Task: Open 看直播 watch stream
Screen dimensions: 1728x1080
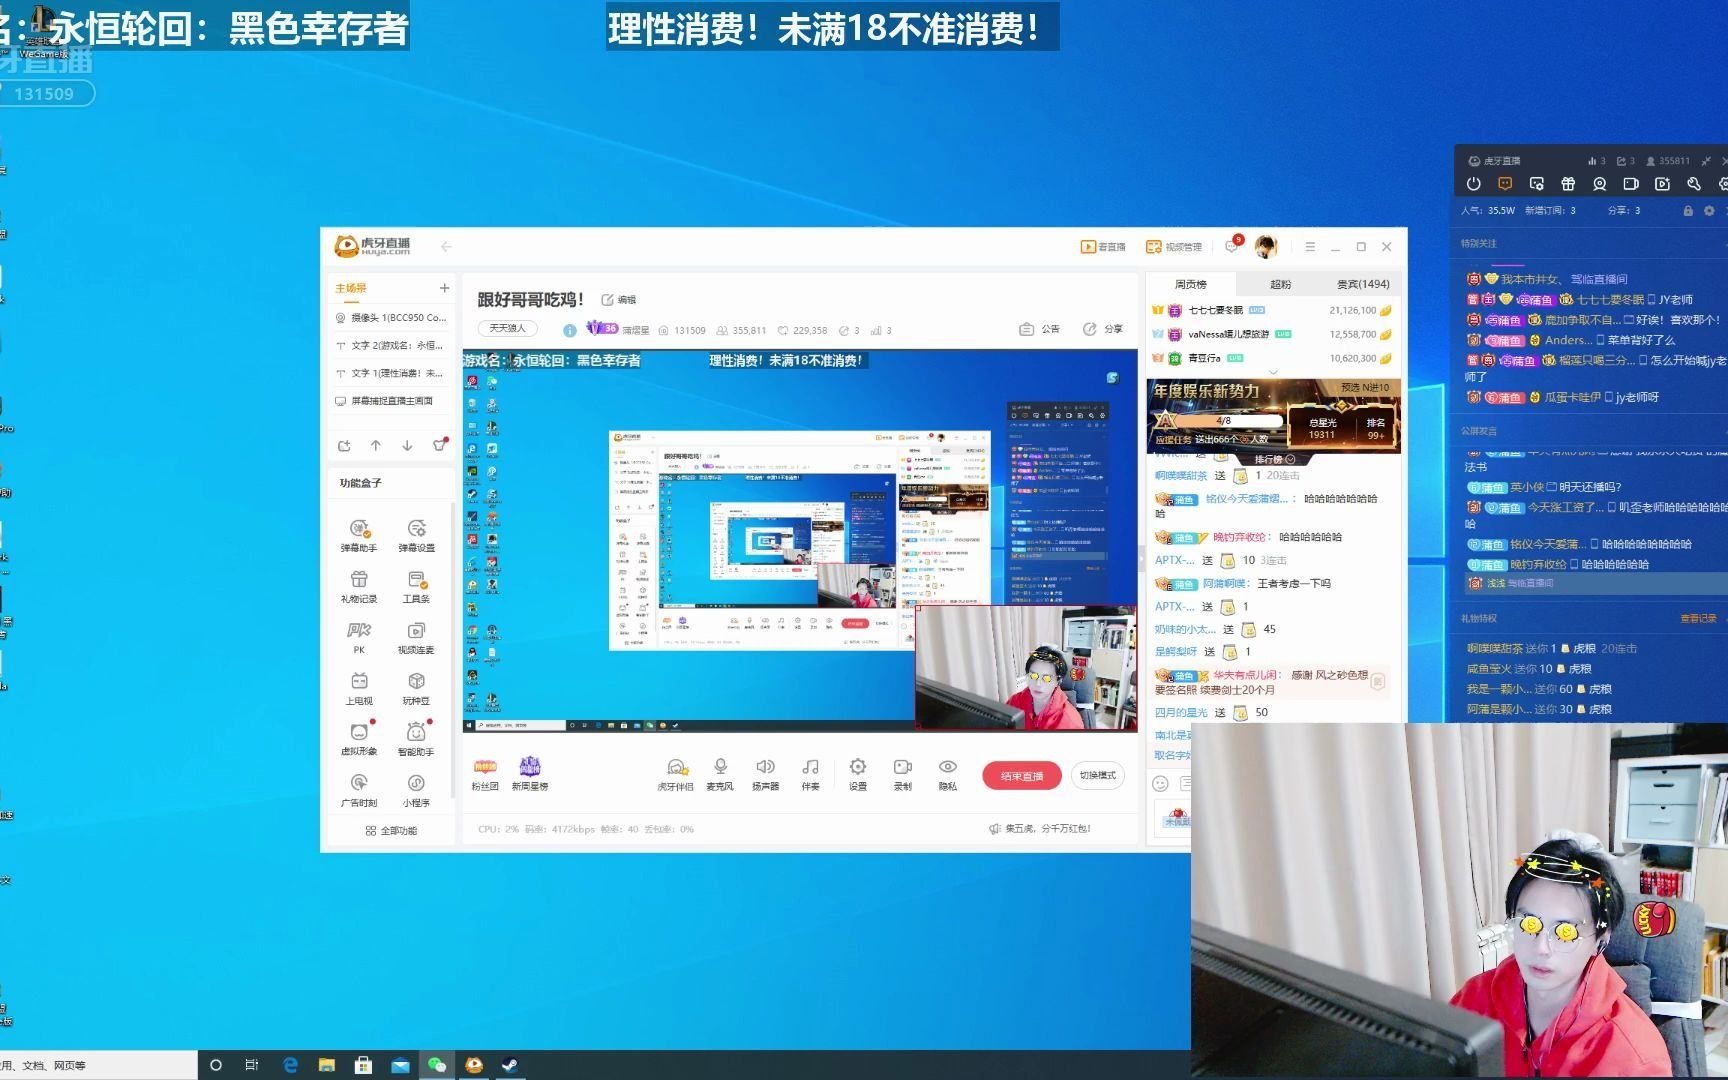Action: pos(1103,247)
